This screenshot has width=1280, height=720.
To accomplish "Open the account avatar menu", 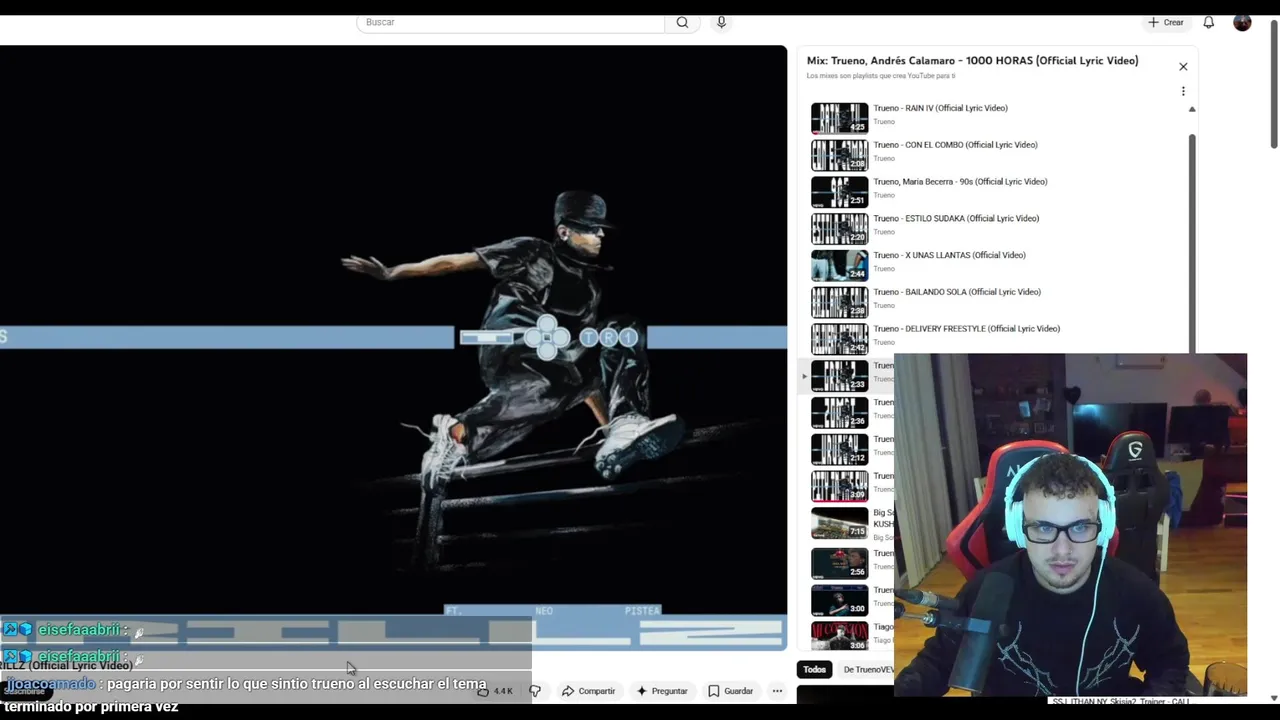I will (x=1242, y=22).
